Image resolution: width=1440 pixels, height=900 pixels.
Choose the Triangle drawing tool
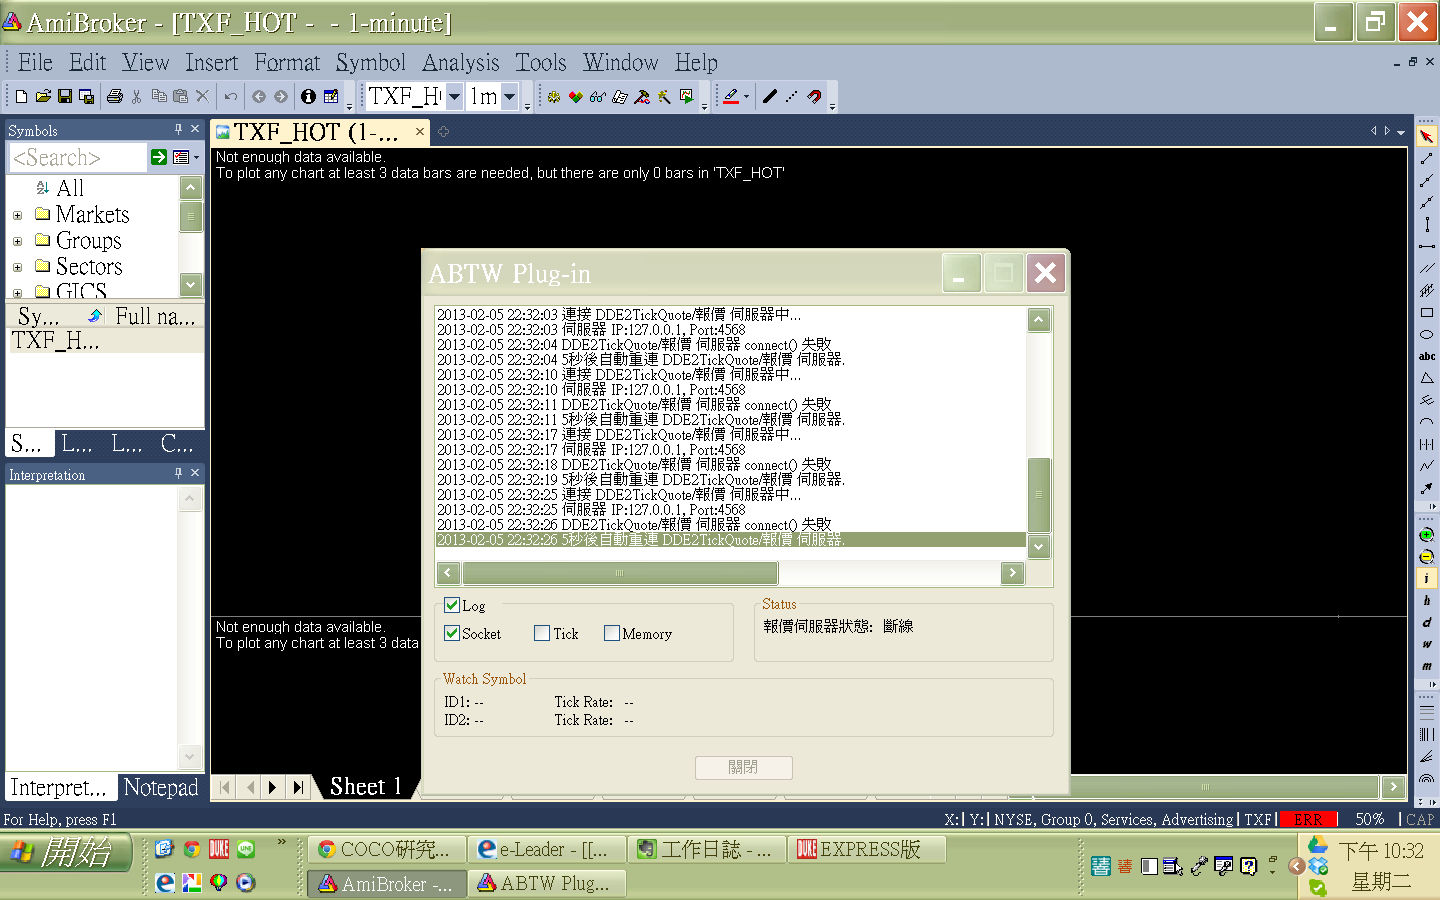tap(1427, 379)
